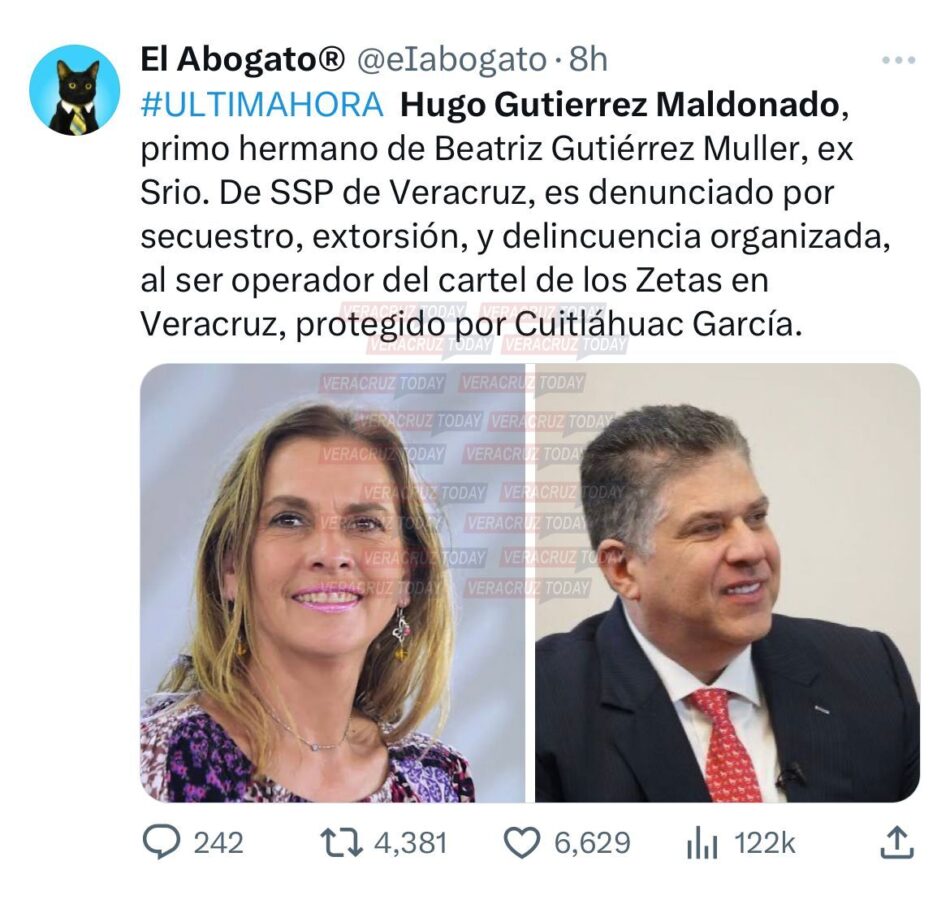The image size is (950, 900).
Task: Open right photo of man in red tie
Action: coord(727,582)
